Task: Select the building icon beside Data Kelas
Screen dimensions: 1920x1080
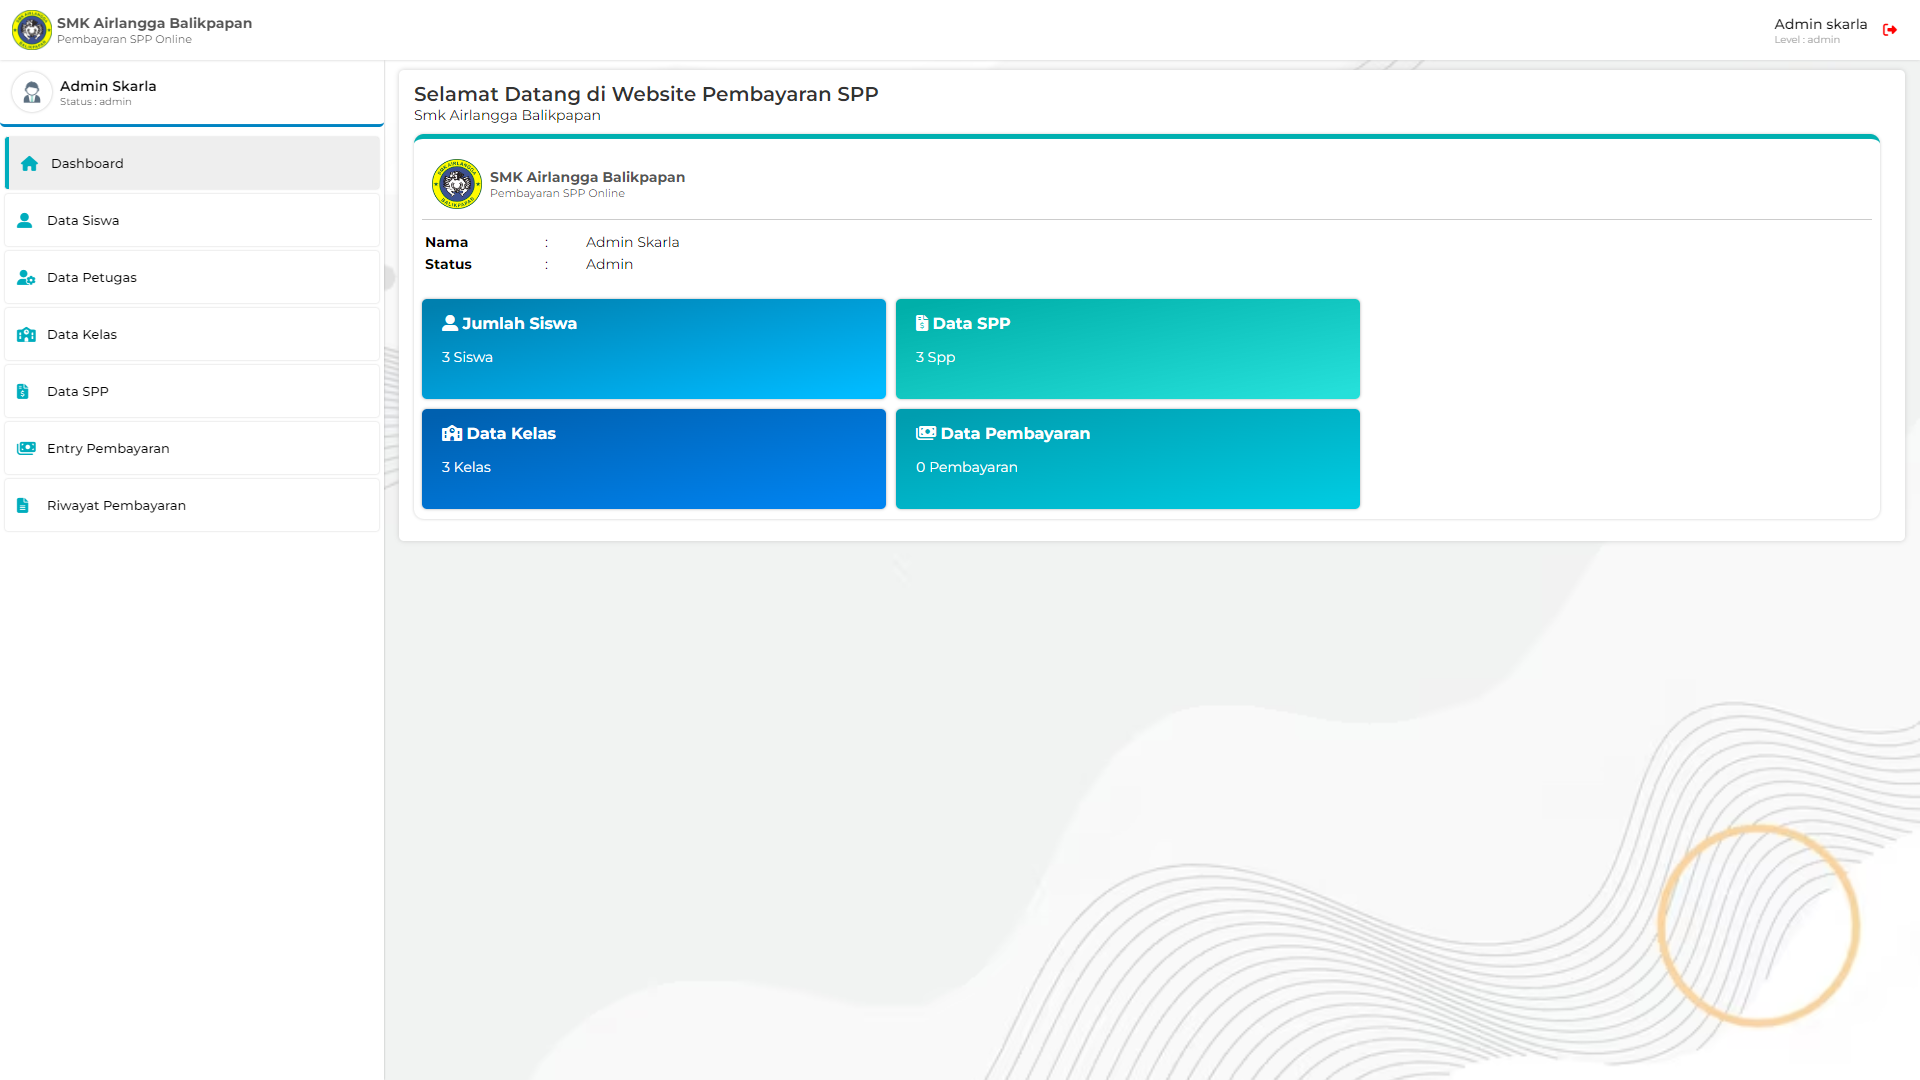Action: 25,334
